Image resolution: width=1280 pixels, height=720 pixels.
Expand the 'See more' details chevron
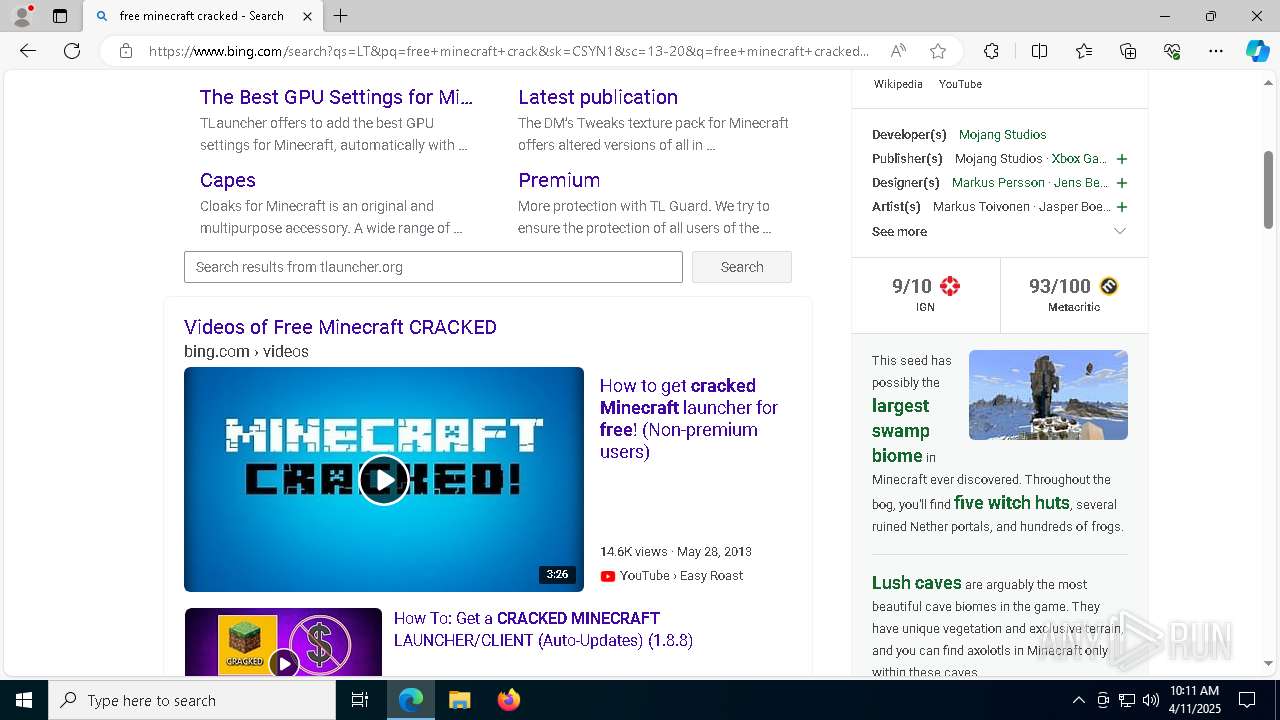tap(1120, 231)
